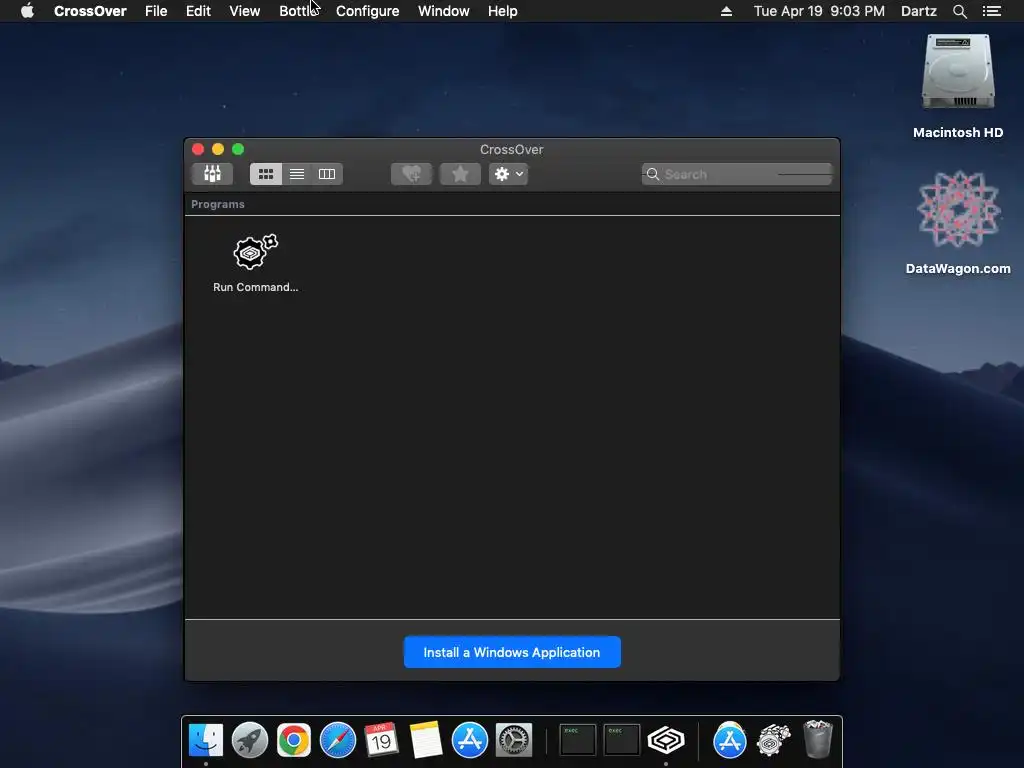Open the first exec terminal icon in Dock

coord(577,740)
